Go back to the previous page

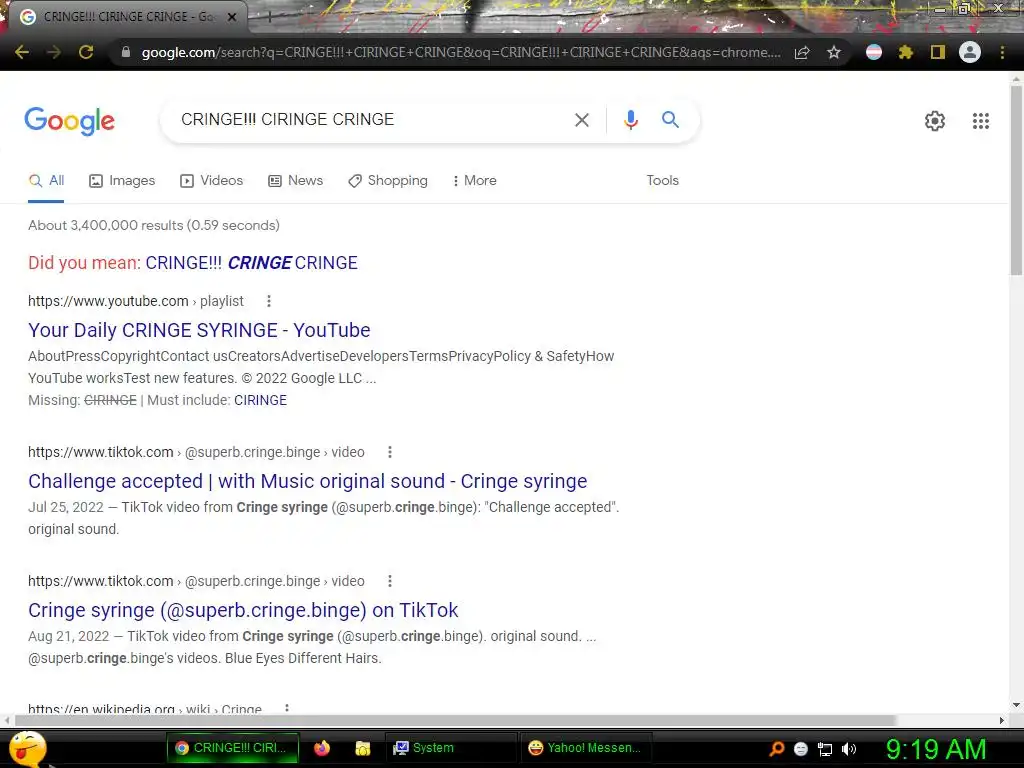(x=22, y=52)
